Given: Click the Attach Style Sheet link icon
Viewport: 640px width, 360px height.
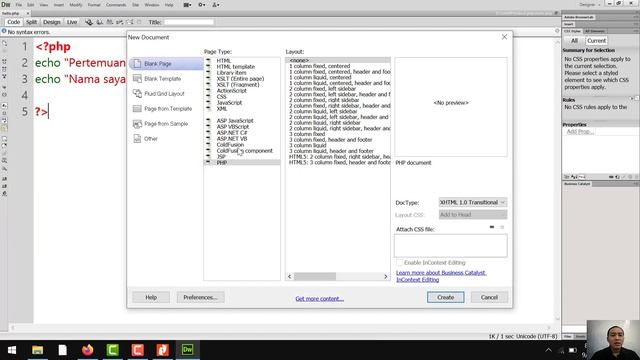Looking at the screenshot, I should [x=492, y=227].
